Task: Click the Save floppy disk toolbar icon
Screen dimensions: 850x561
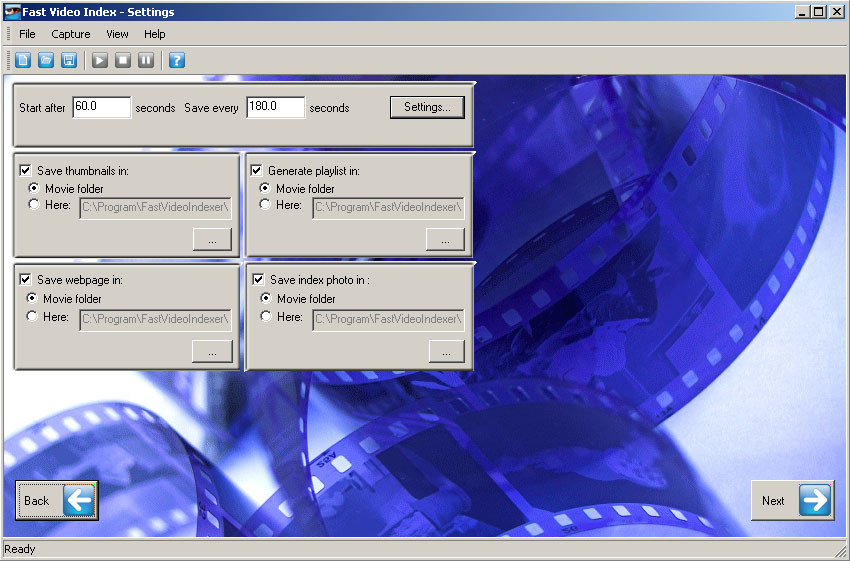Action: [69, 60]
